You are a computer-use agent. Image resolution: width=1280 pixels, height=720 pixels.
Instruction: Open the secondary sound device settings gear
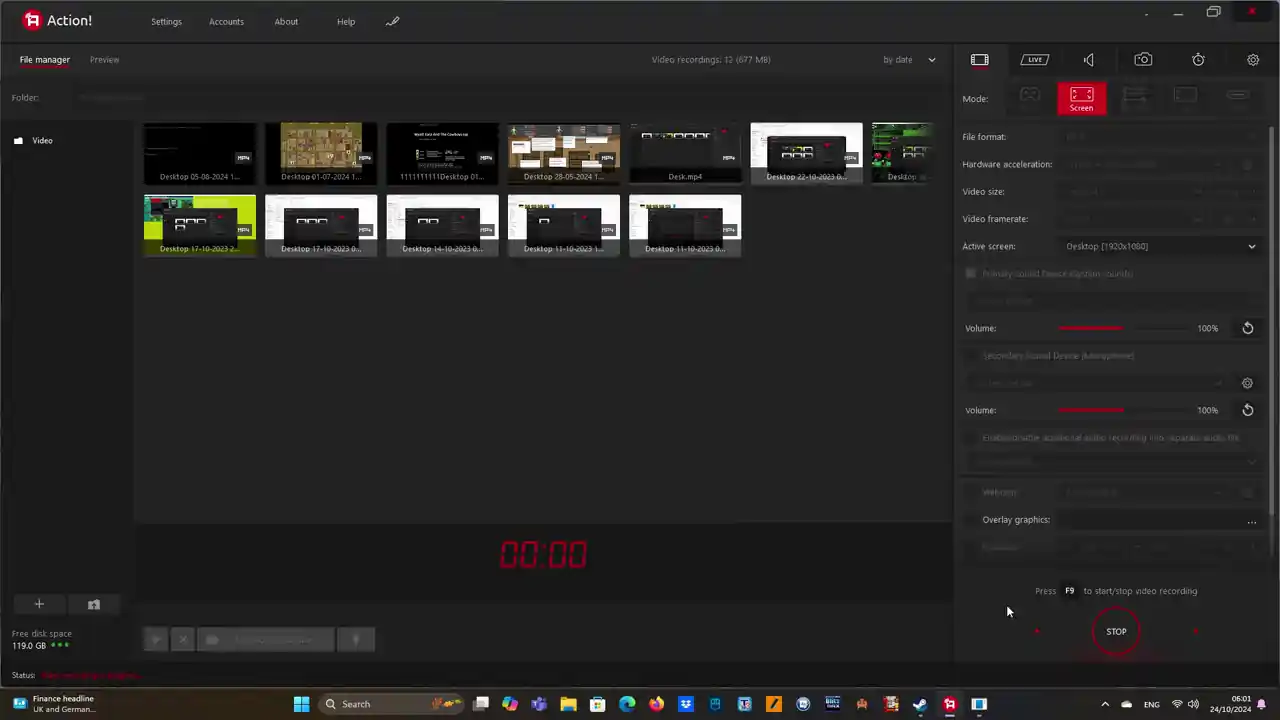pyautogui.click(x=1247, y=383)
